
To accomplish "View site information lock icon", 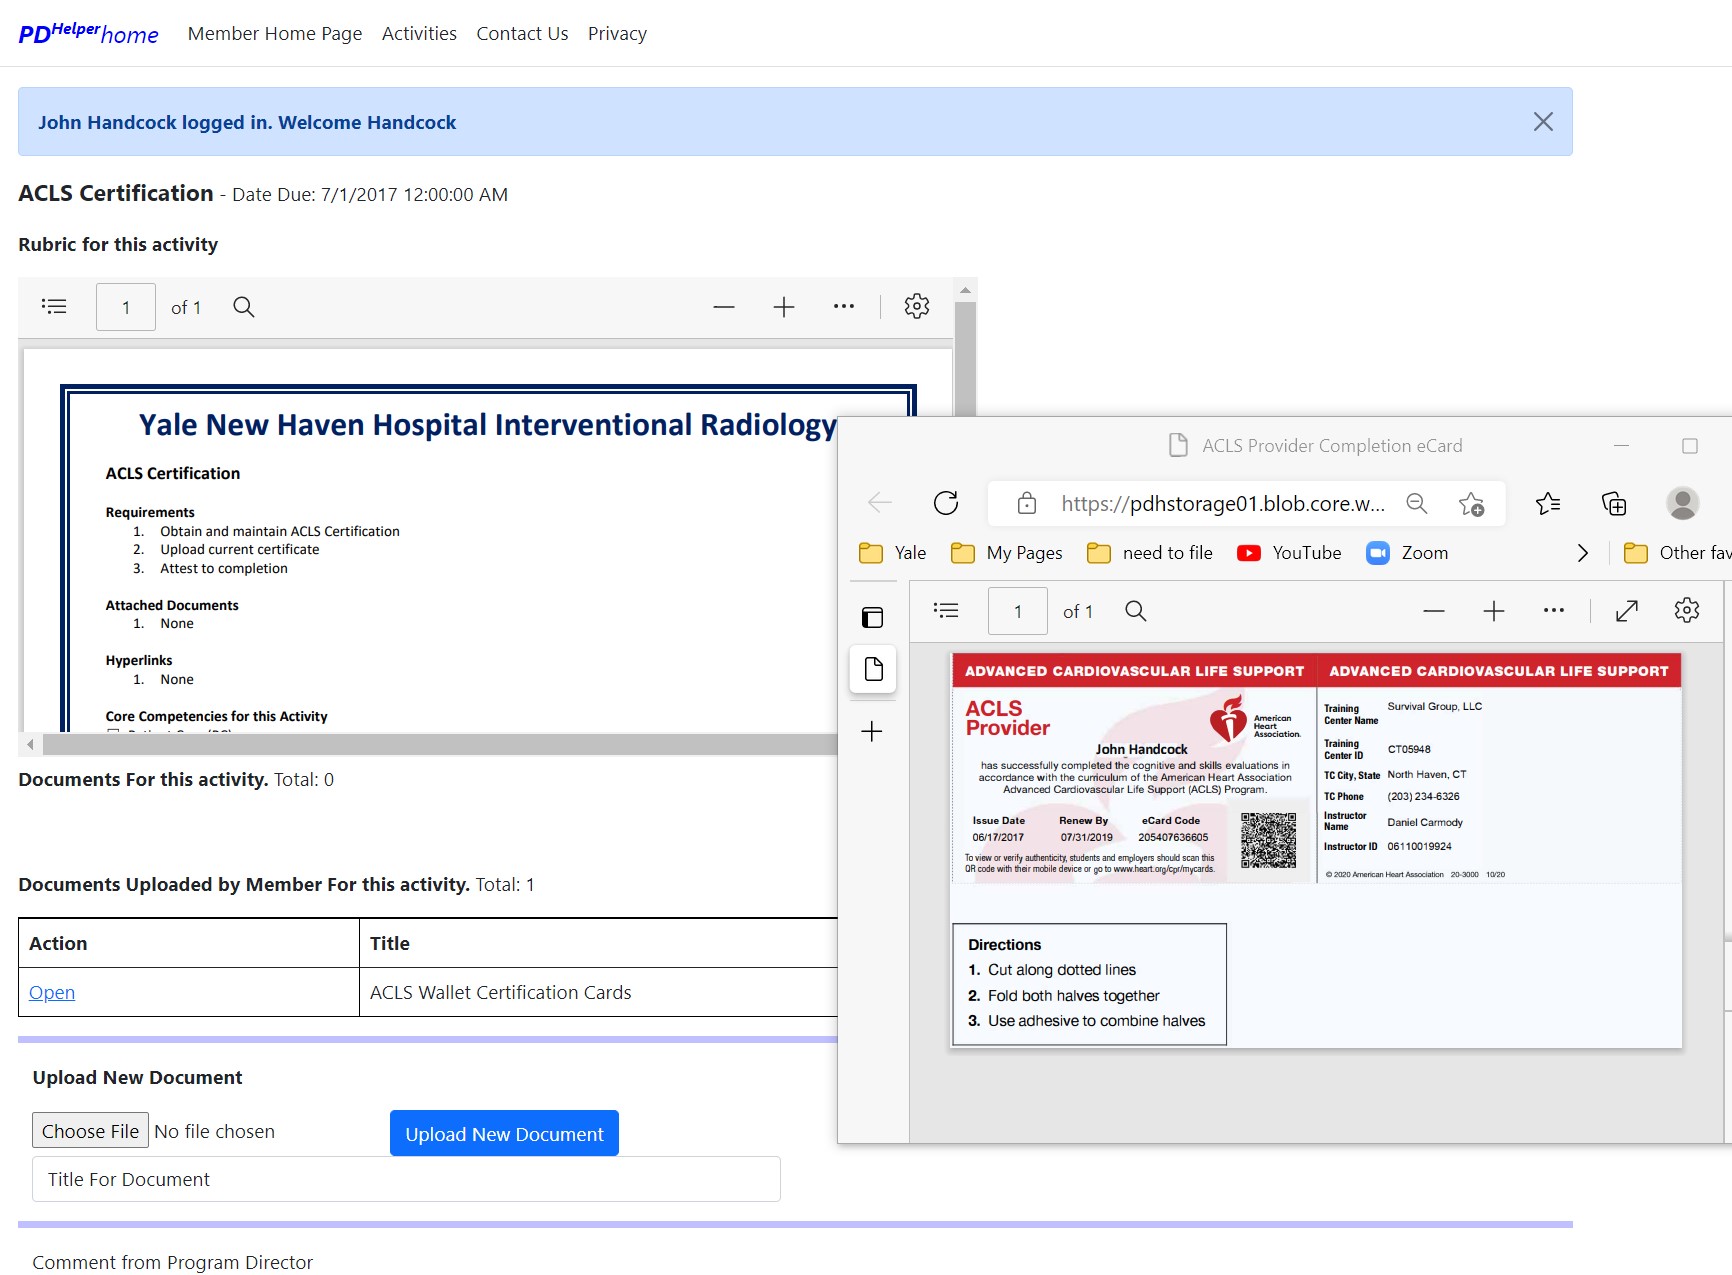I will (1027, 503).
